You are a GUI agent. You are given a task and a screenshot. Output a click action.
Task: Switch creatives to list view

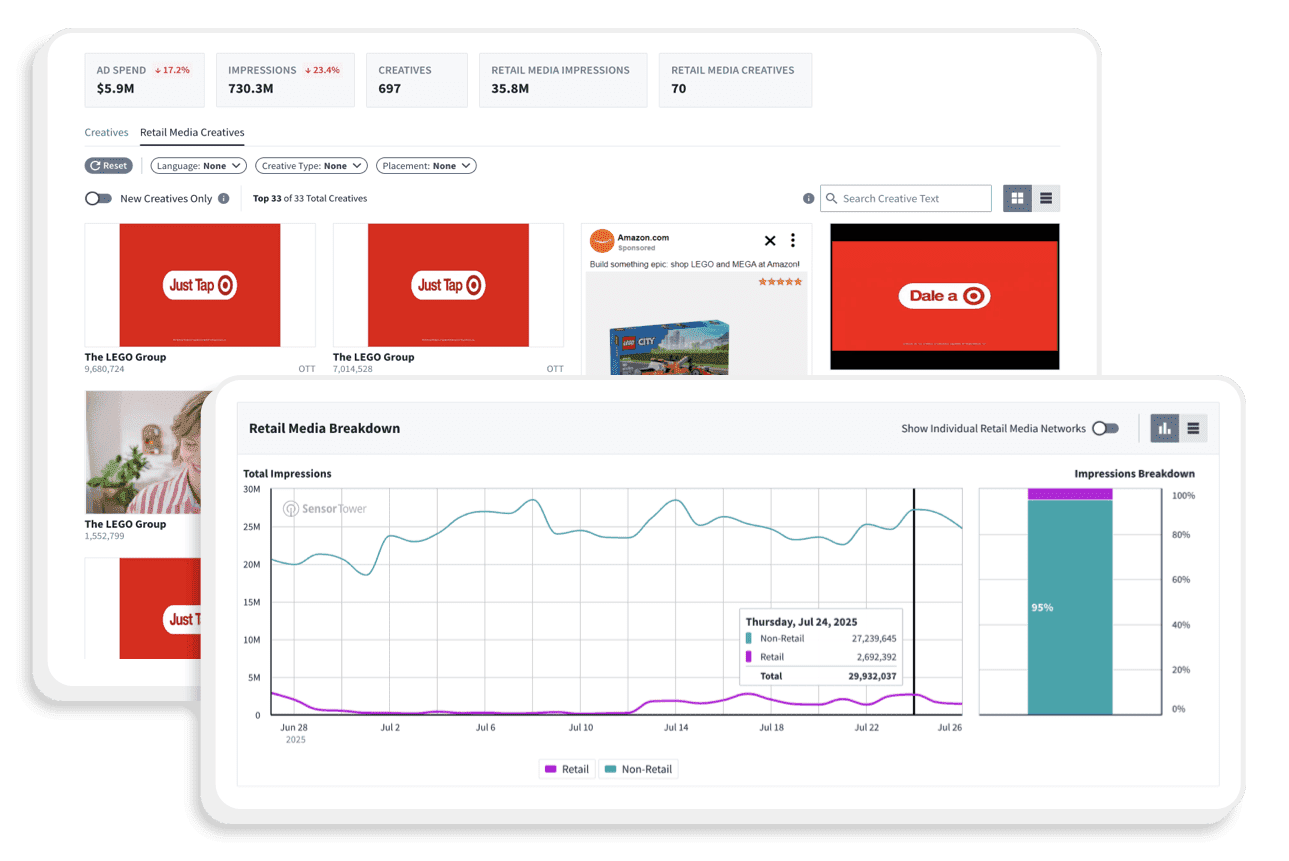pyautogui.click(x=1046, y=198)
